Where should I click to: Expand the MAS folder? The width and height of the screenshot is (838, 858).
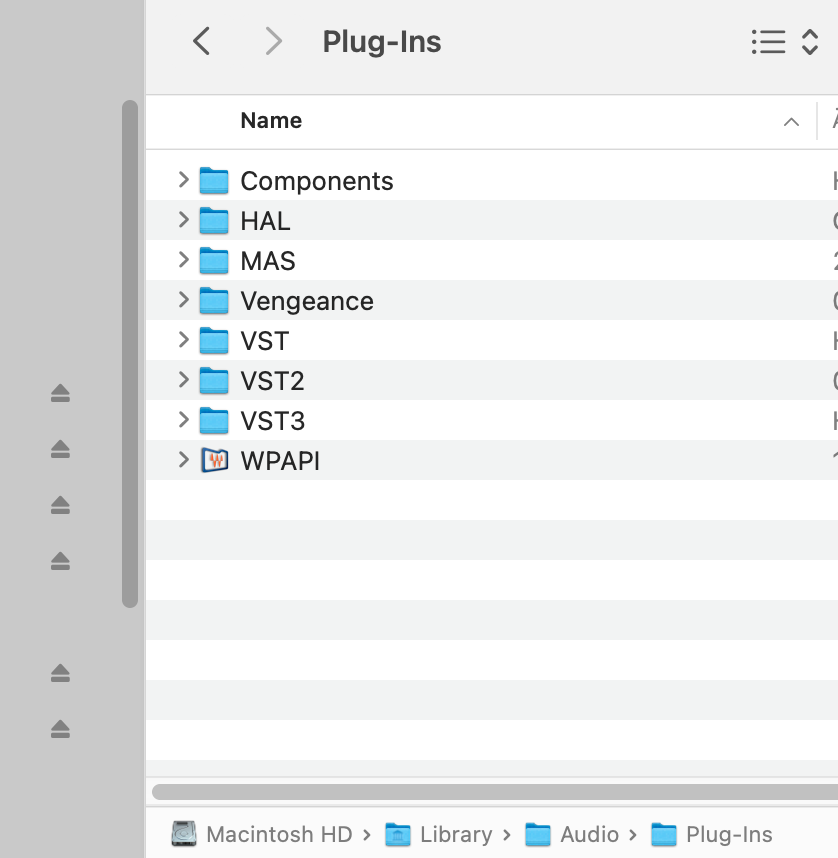point(183,260)
